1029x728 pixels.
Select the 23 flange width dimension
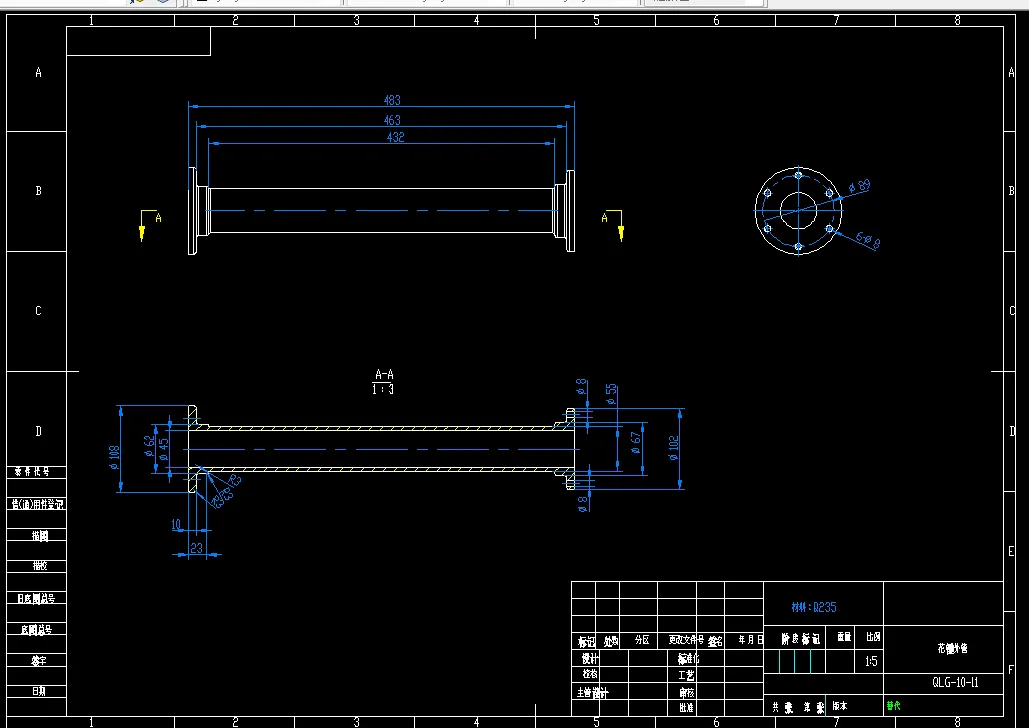point(196,548)
